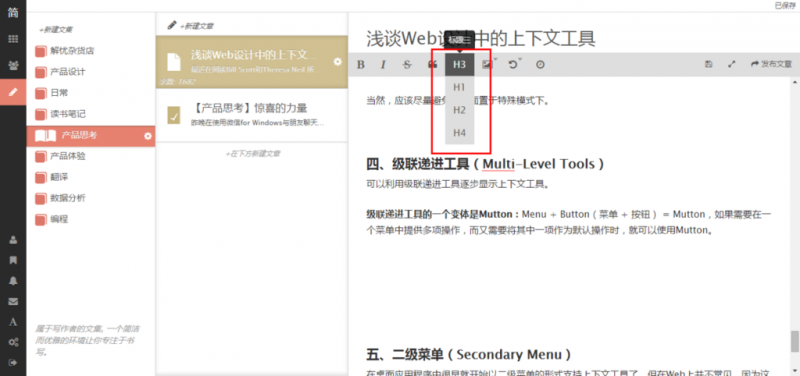
Task: Click the editor vertical scrollbar thumb
Action: (x=794, y=341)
